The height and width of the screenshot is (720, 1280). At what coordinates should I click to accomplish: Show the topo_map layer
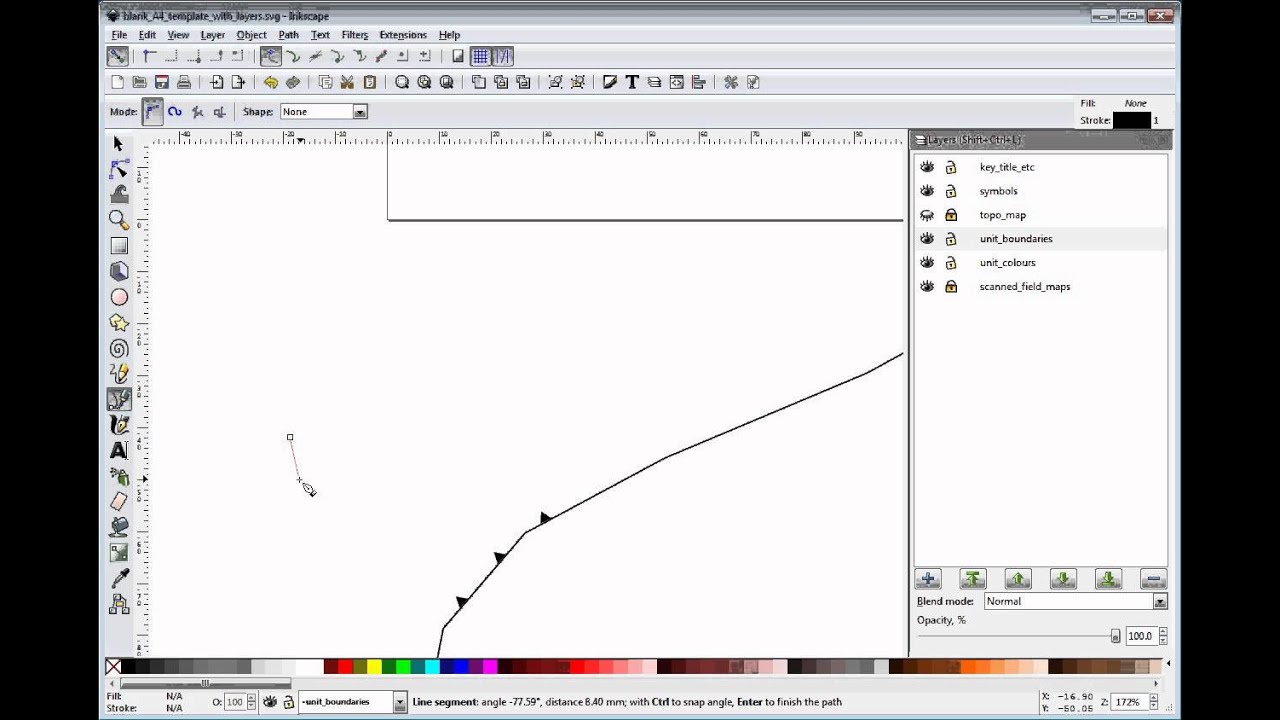tap(927, 215)
